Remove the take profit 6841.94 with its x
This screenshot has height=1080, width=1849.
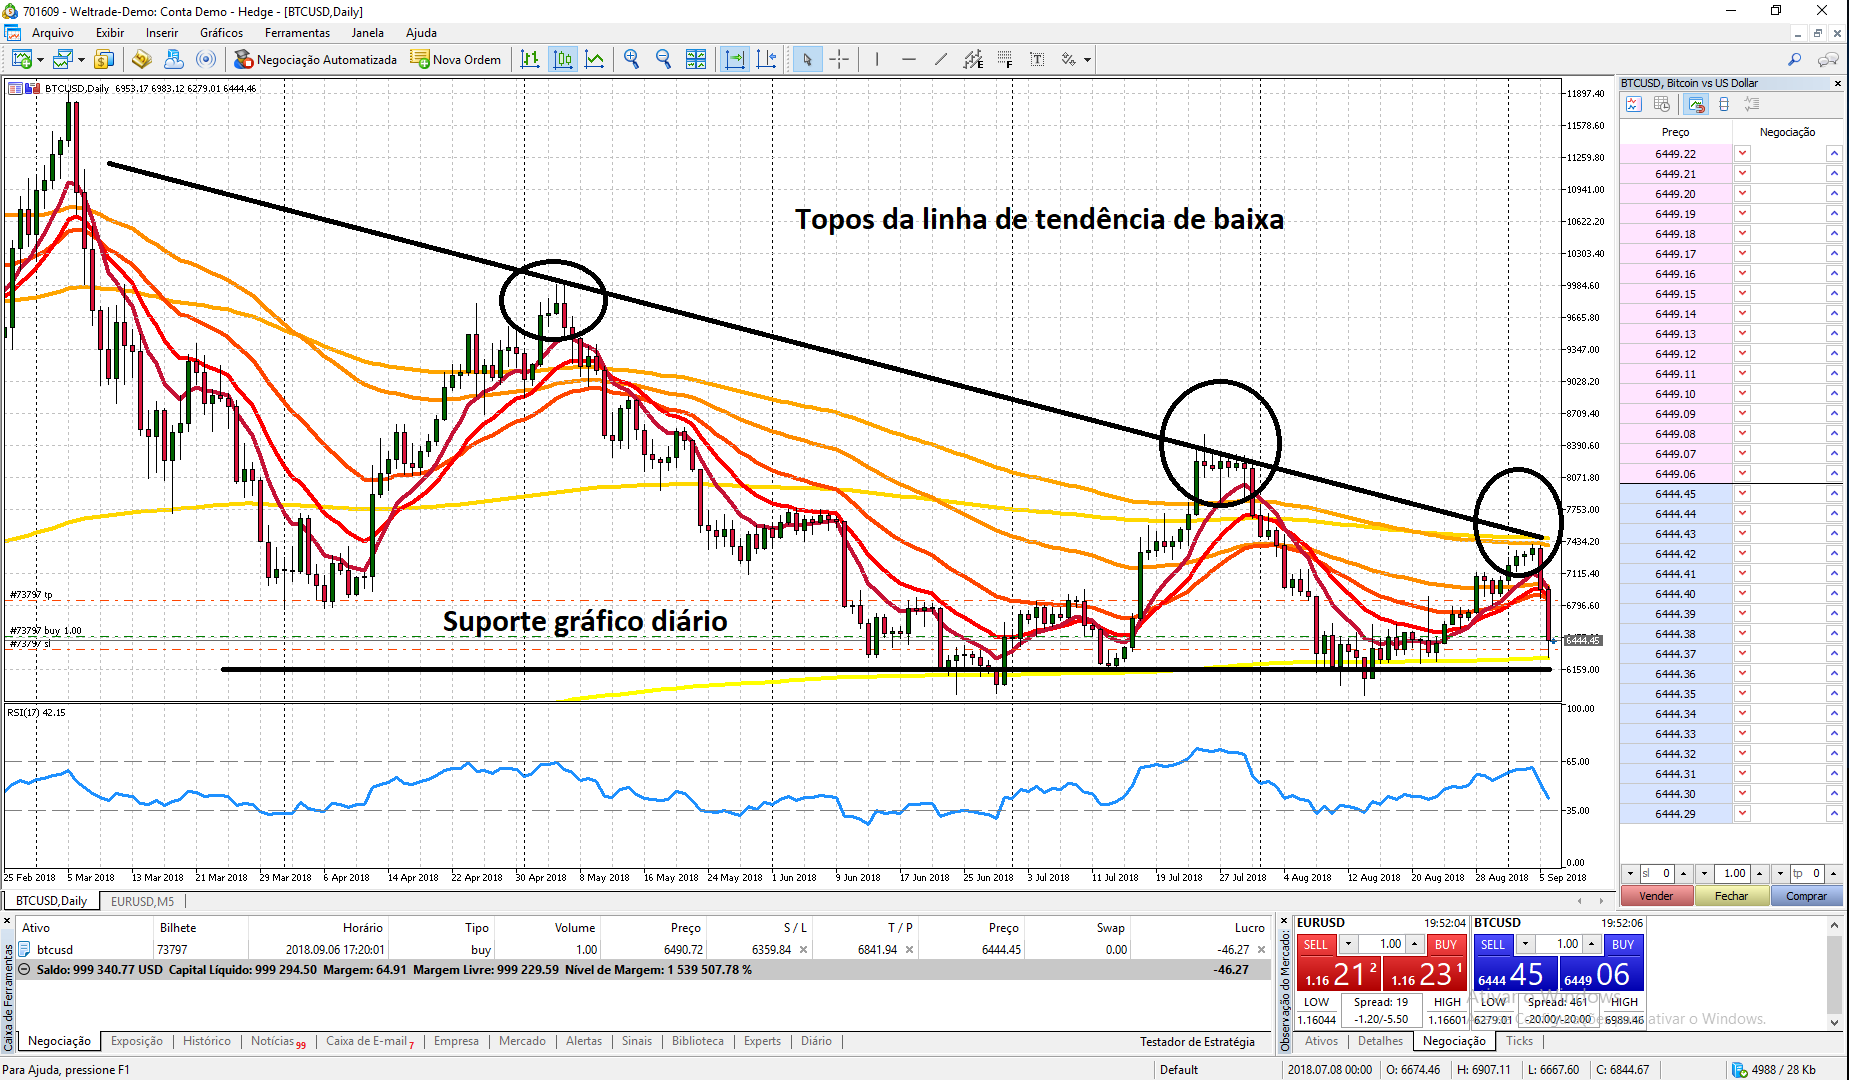pyautogui.click(x=909, y=950)
